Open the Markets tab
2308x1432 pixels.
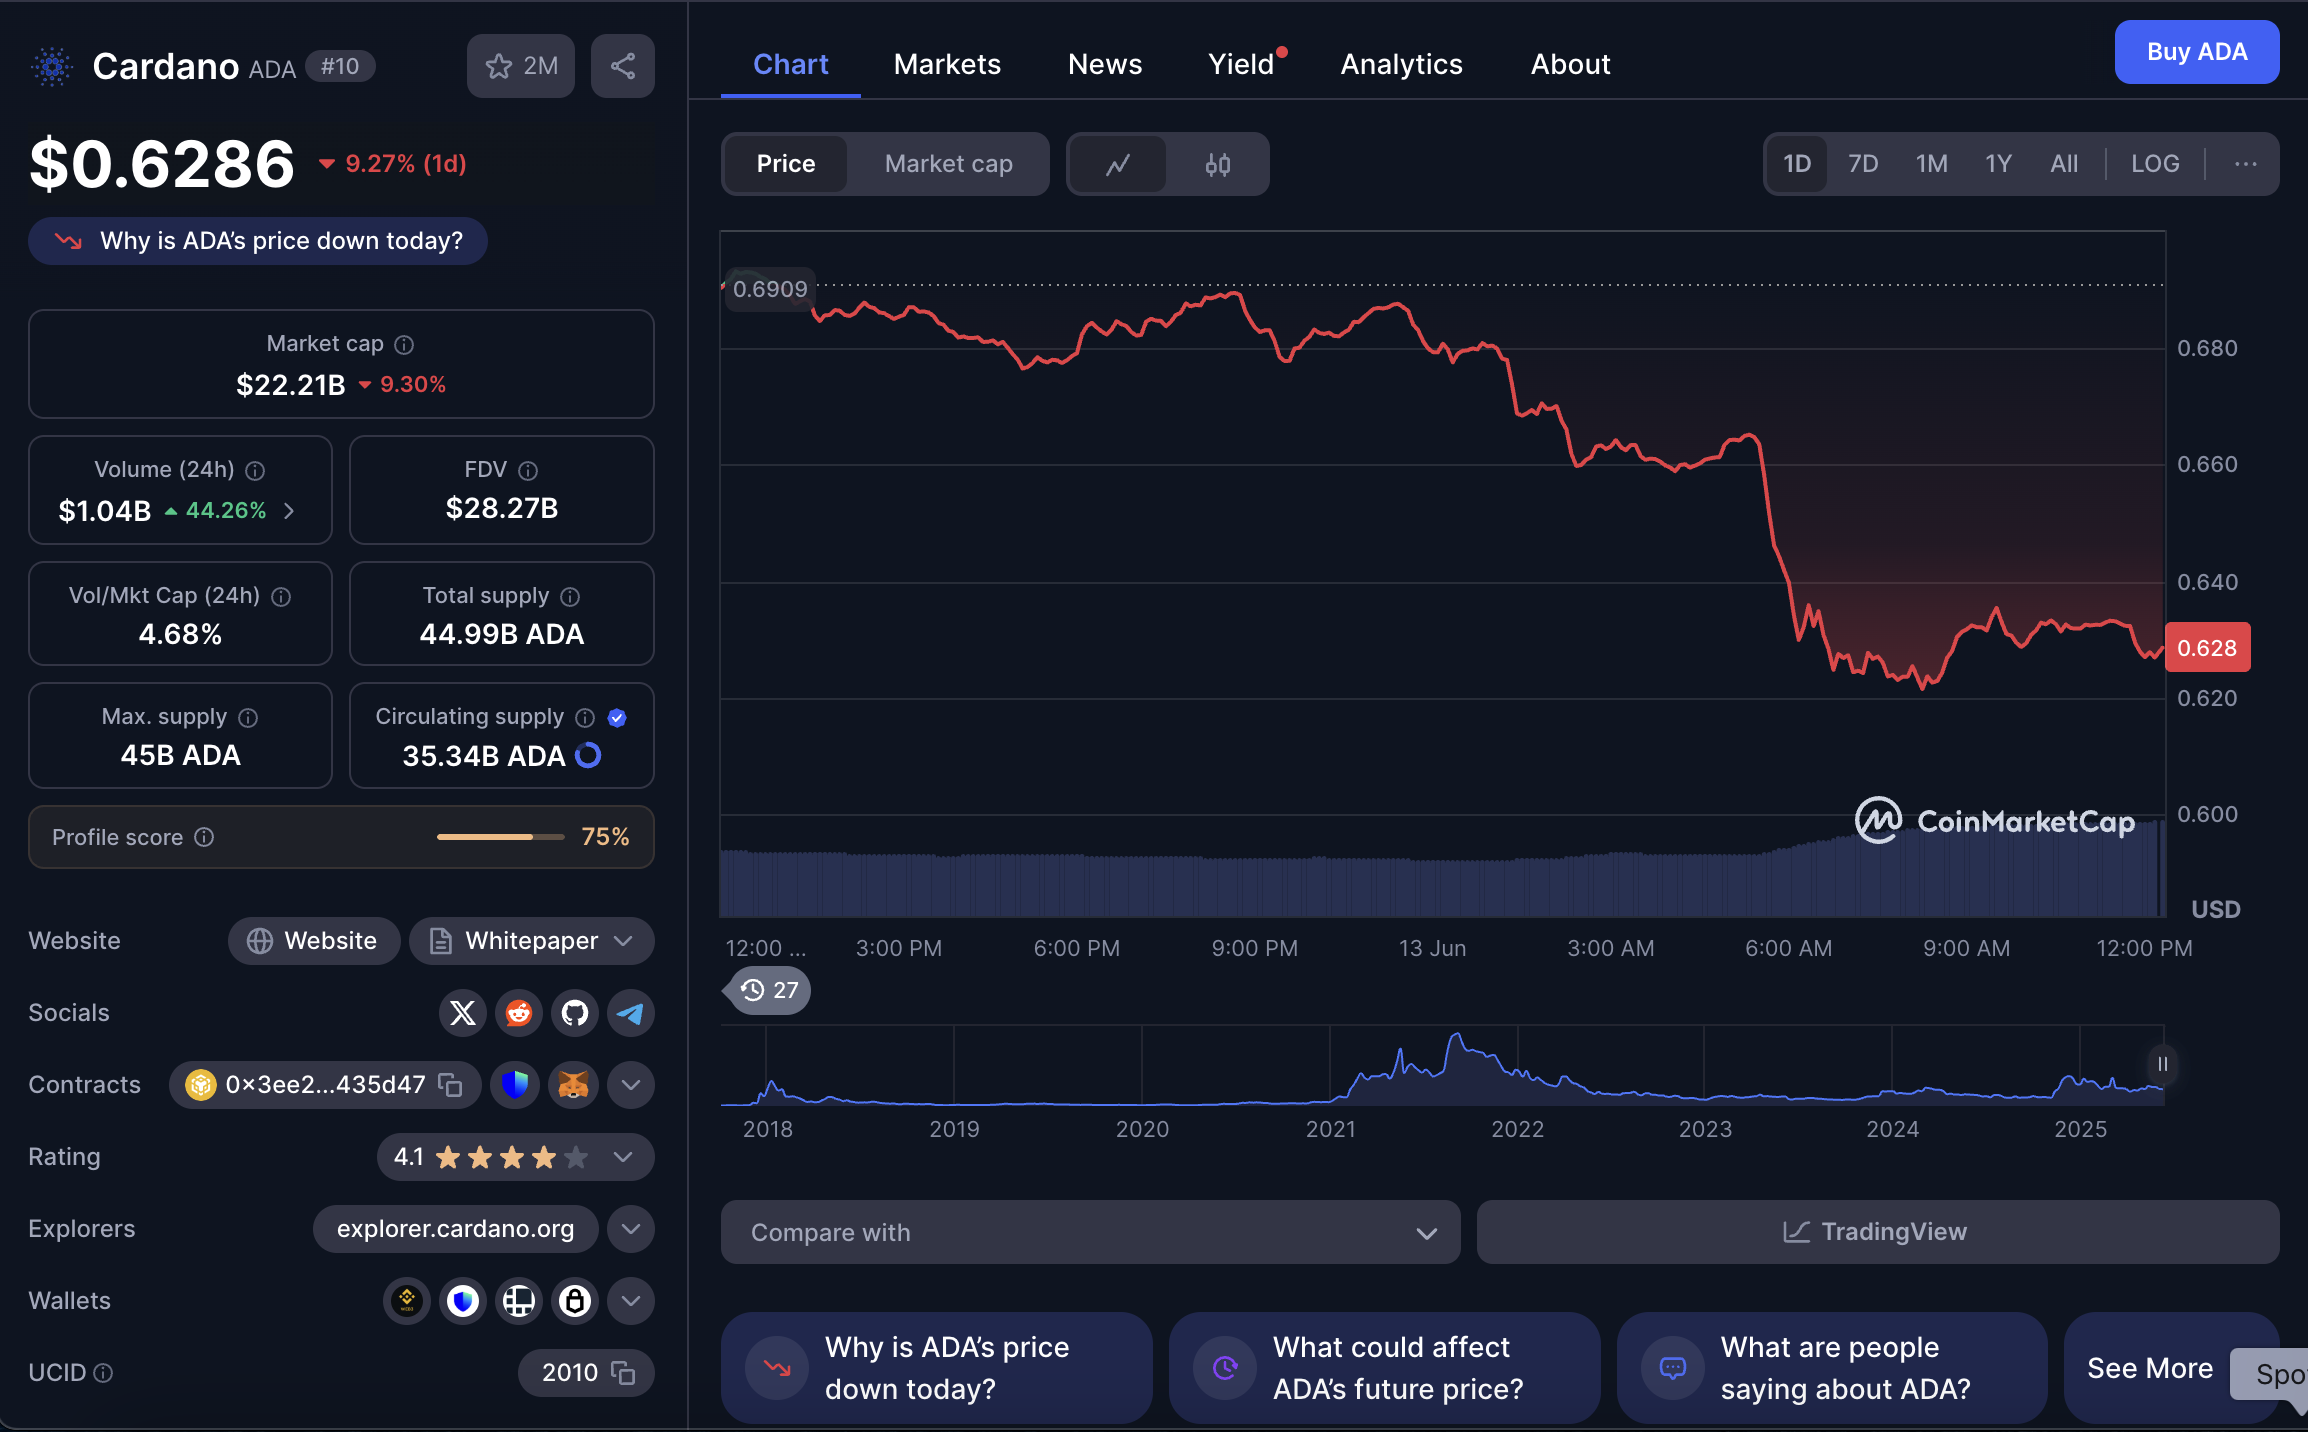pyautogui.click(x=947, y=65)
